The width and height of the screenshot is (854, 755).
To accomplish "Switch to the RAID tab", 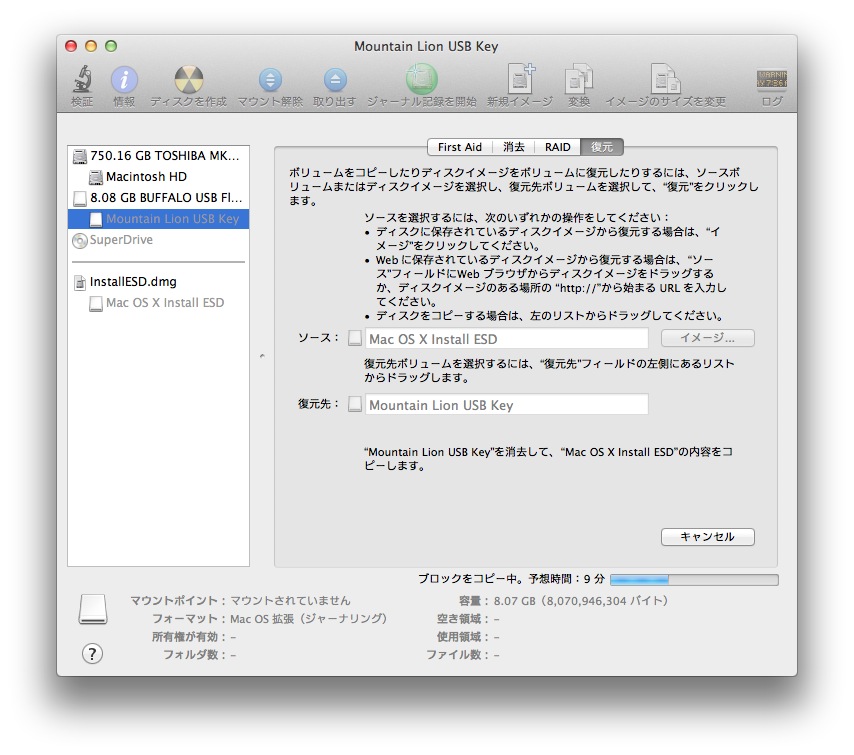I will (x=558, y=147).
